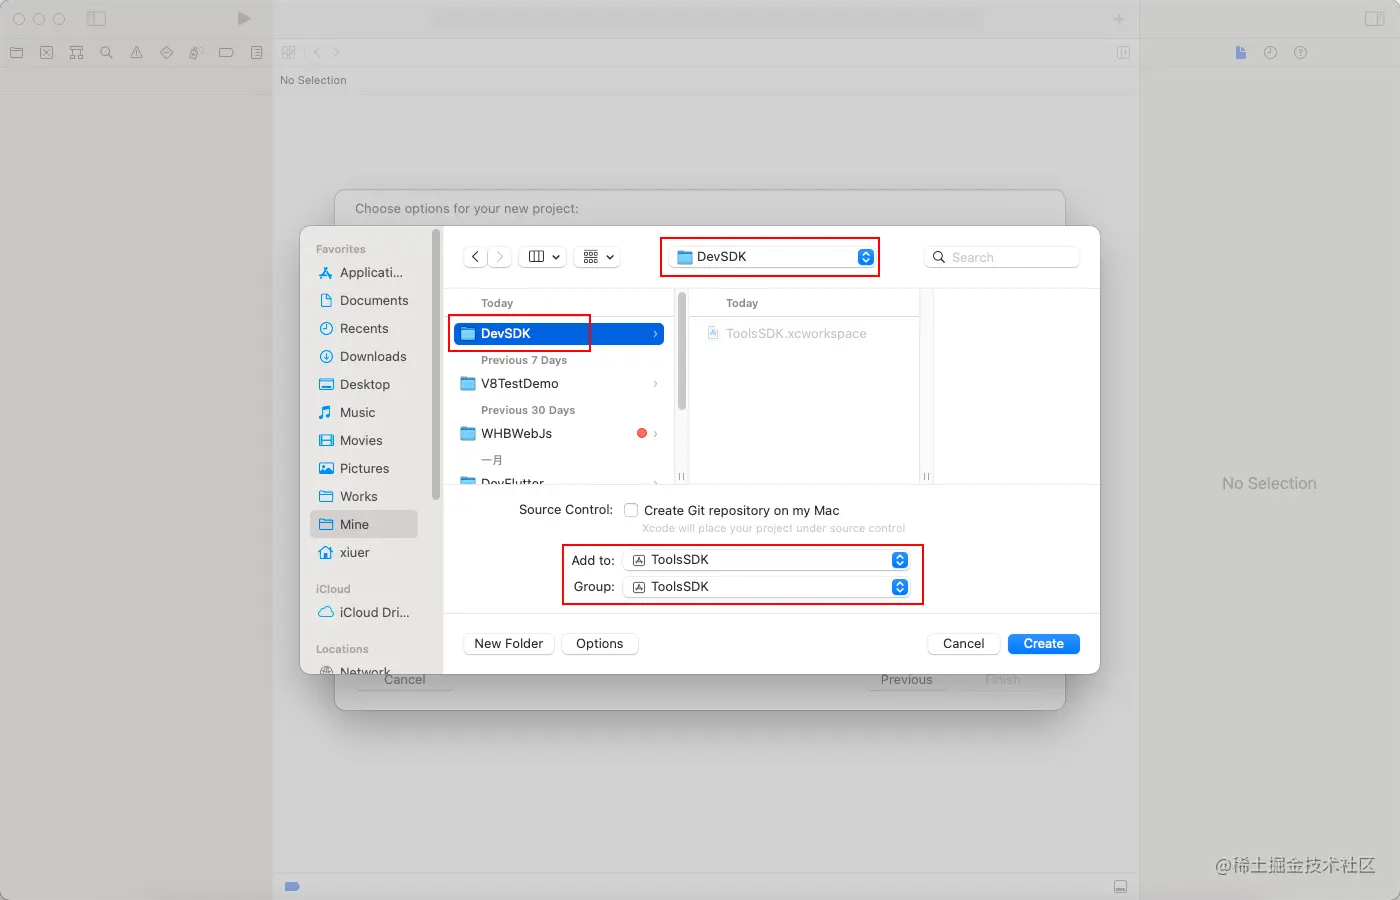Show the History inspector clock icon
This screenshot has height=900, width=1400.
click(x=1270, y=53)
